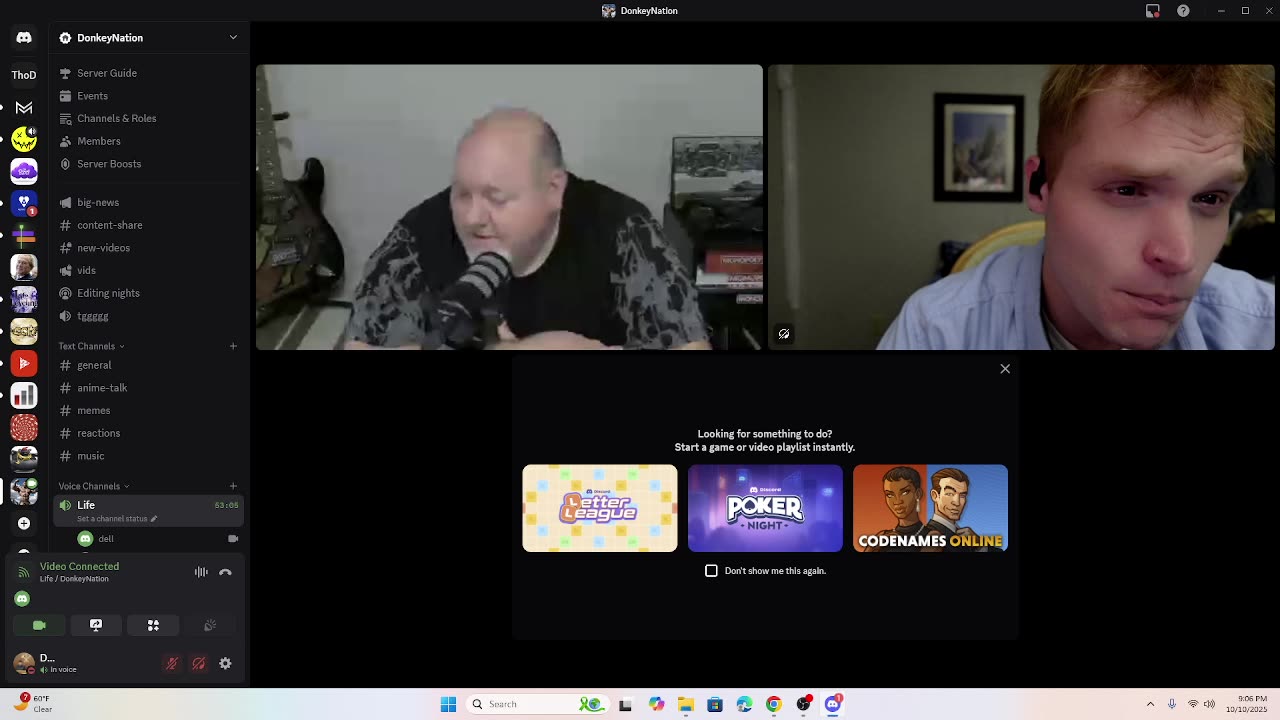Click Video Connected status text
The width and height of the screenshot is (1280, 720).
pos(79,566)
